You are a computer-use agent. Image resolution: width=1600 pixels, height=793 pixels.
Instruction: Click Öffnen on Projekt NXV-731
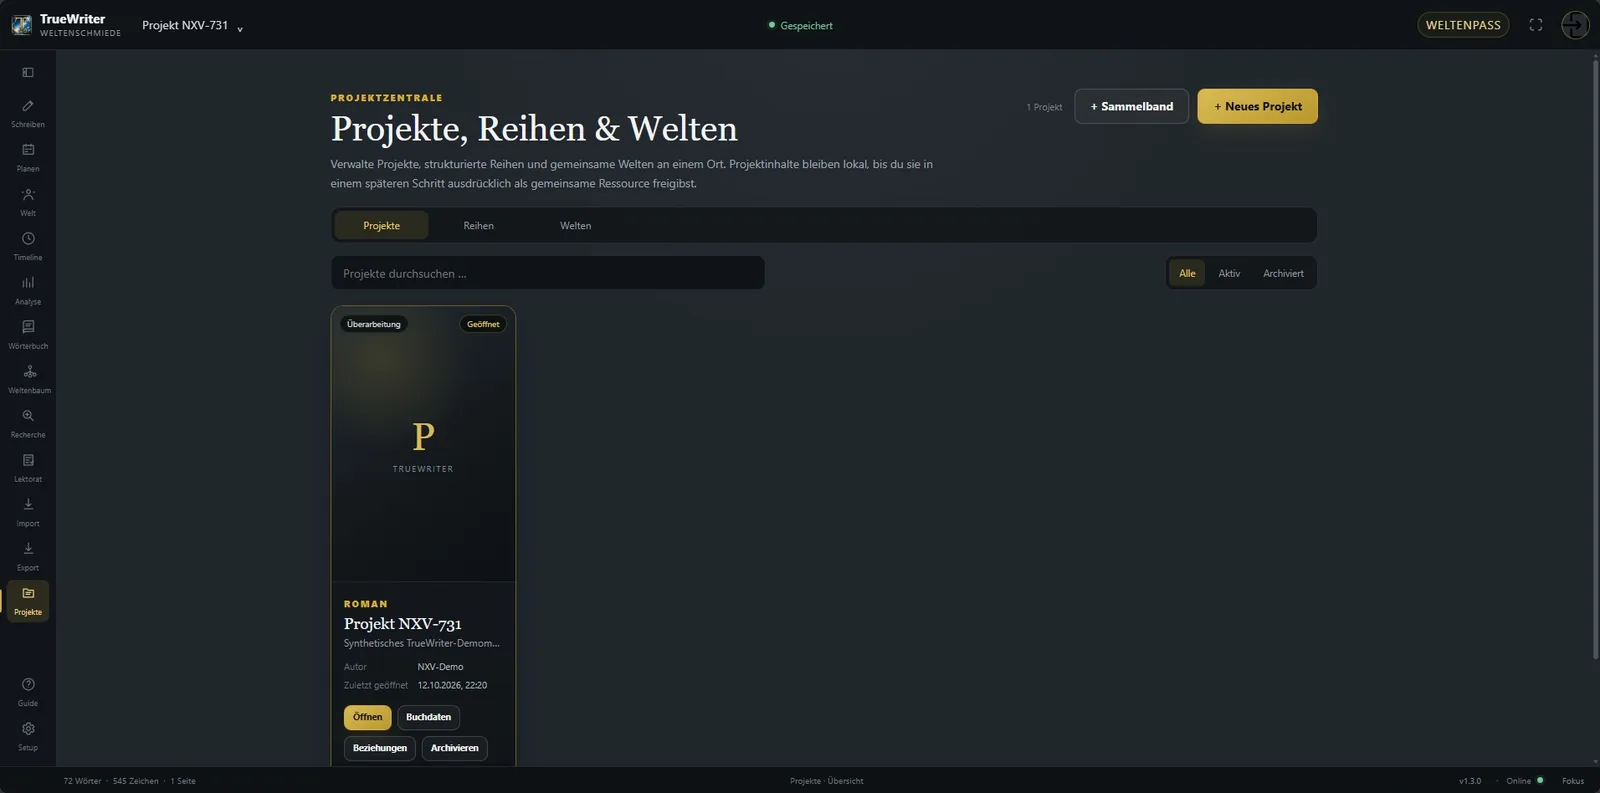point(367,717)
